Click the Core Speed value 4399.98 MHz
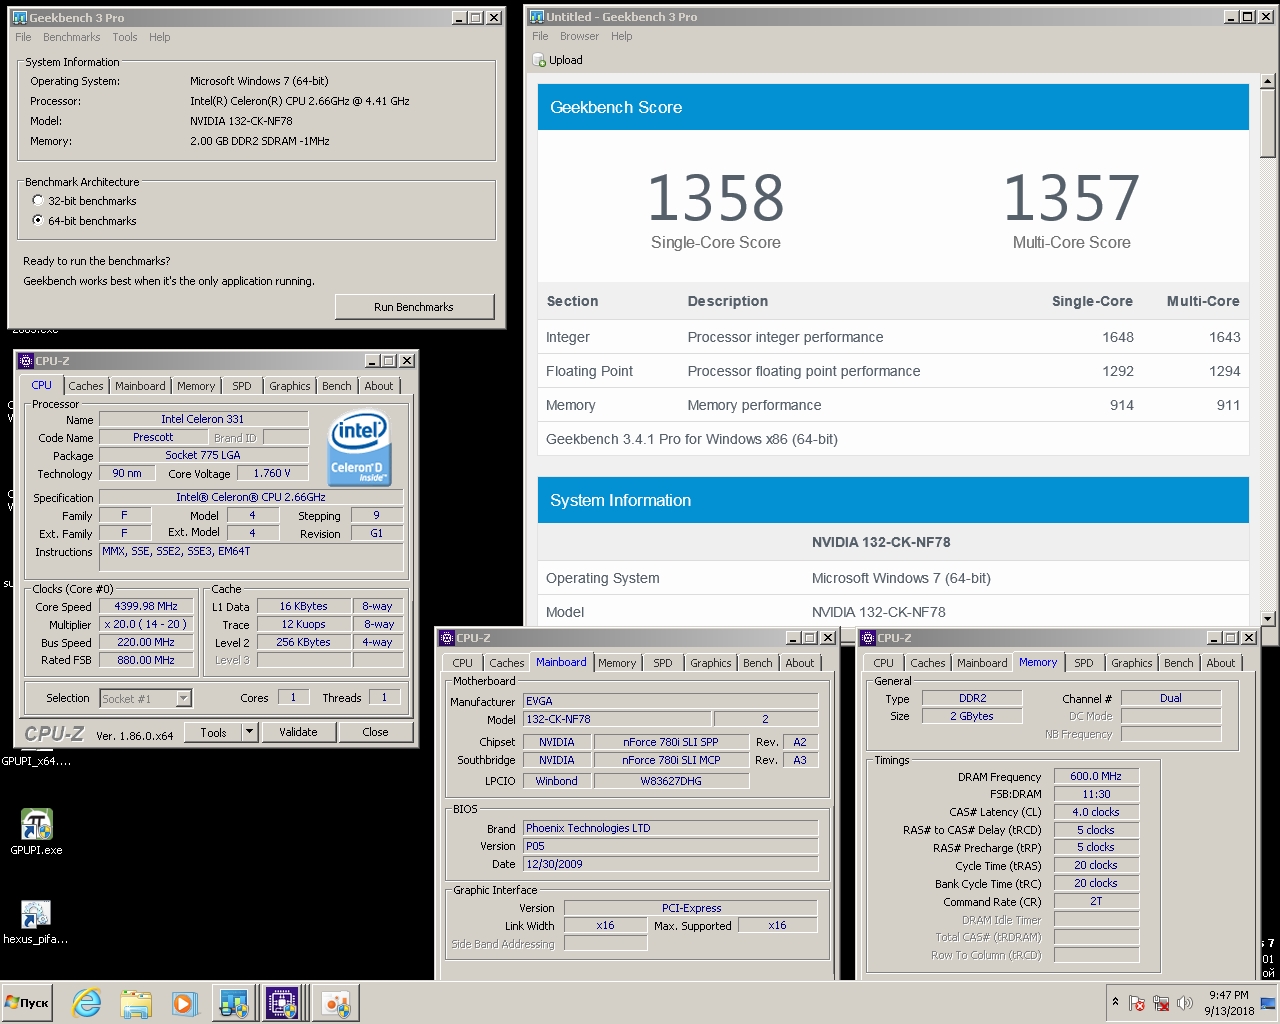This screenshot has height=1024, width=1280. [146, 606]
